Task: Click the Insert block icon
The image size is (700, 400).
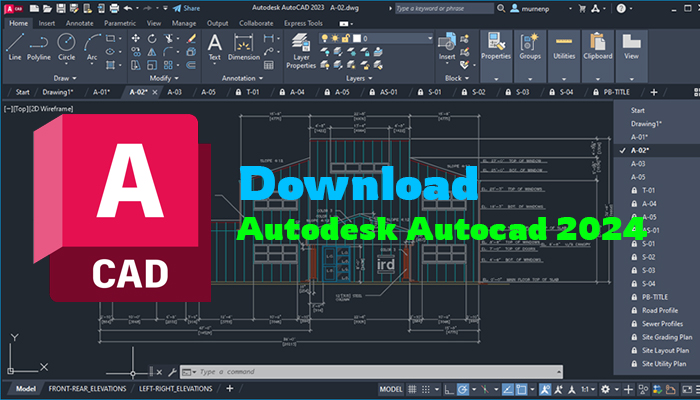Action: click(x=446, y=44)
